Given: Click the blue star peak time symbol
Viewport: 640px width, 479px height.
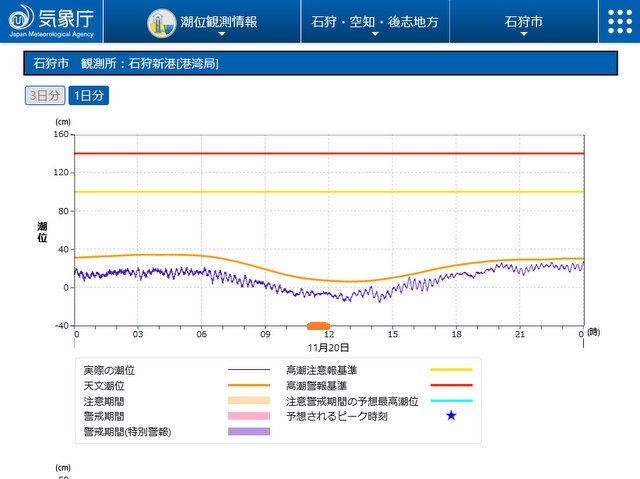Looking at the screenshot, I should coord(450,415).
